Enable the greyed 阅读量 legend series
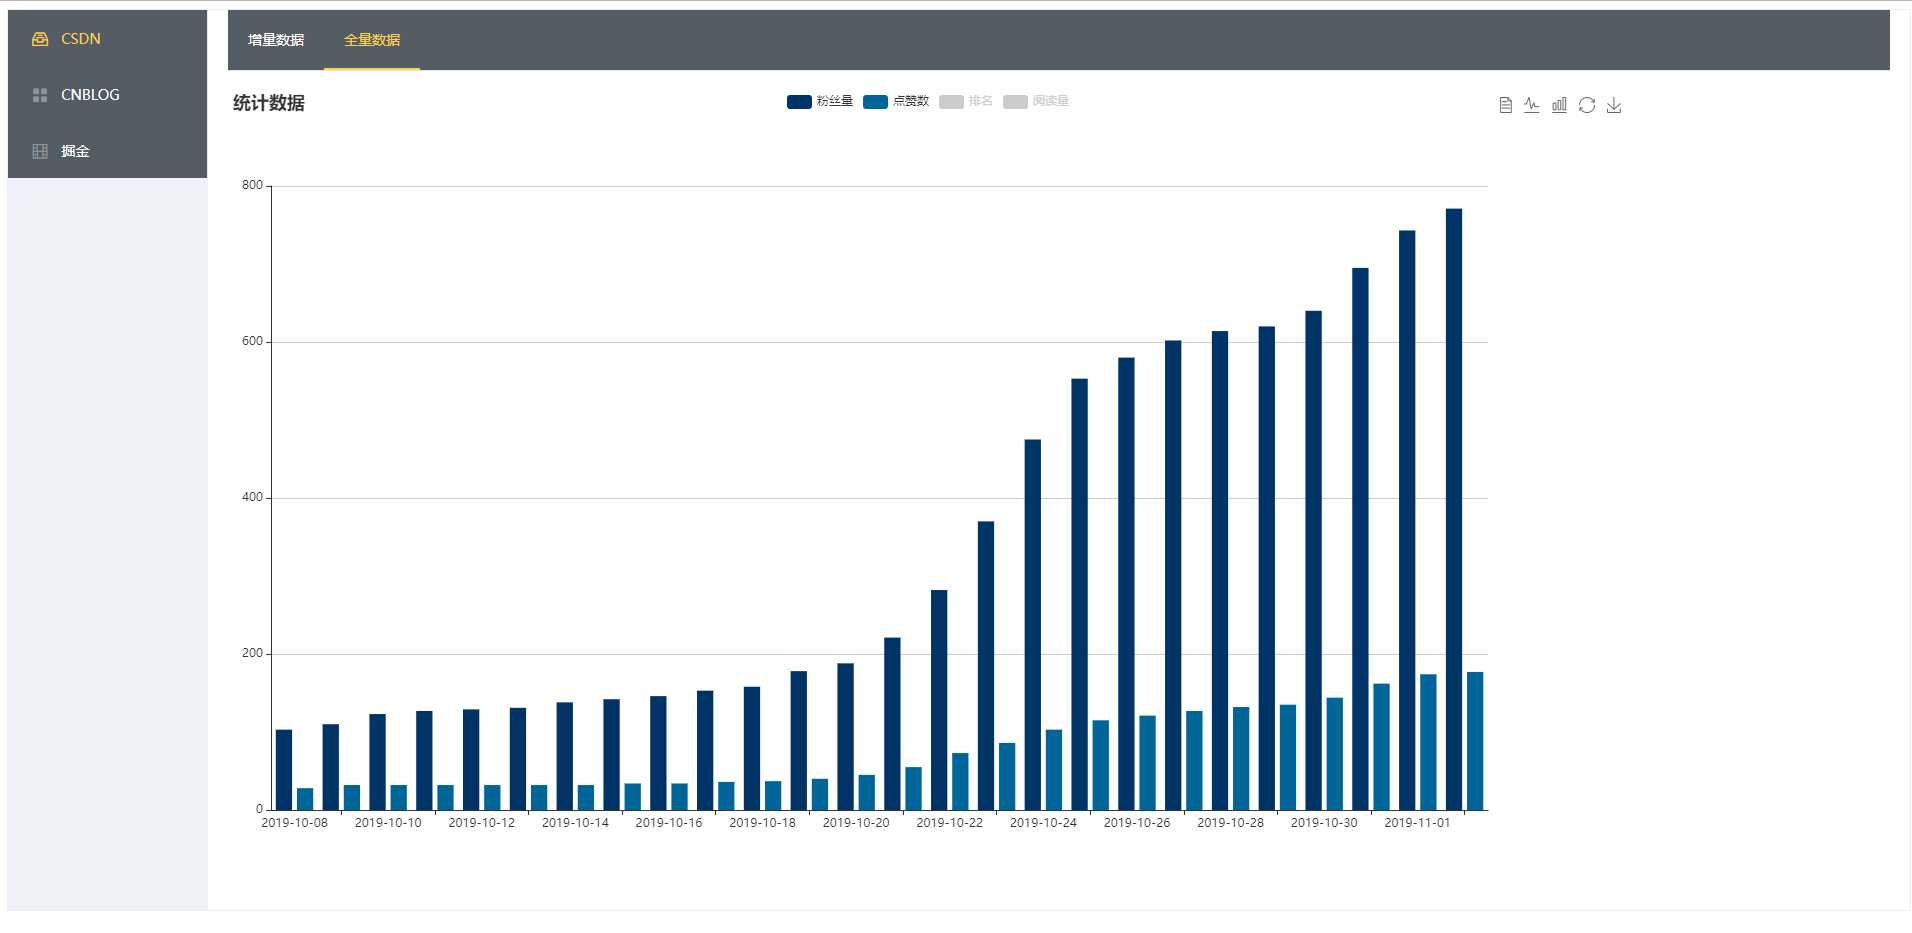The height and width of the screenshot is (933, 1912). point(1036,101)
